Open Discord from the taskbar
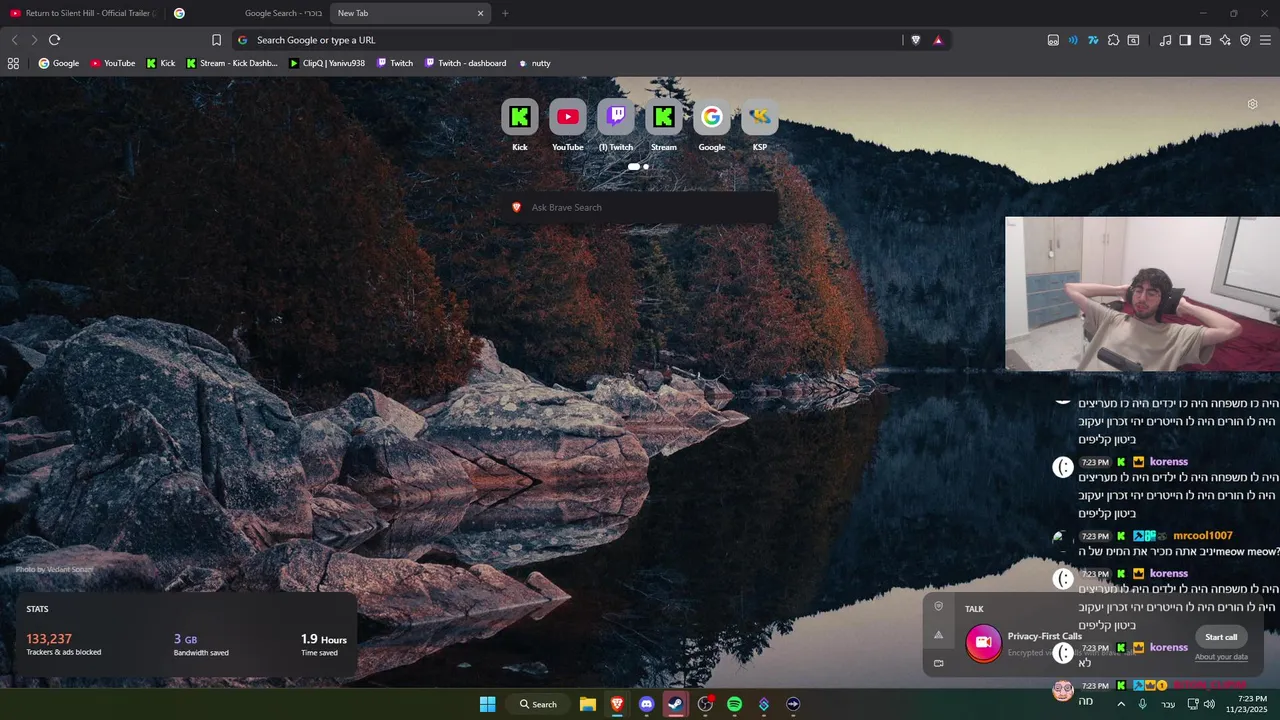1280x720 pixels. click(x=646, y=704)
